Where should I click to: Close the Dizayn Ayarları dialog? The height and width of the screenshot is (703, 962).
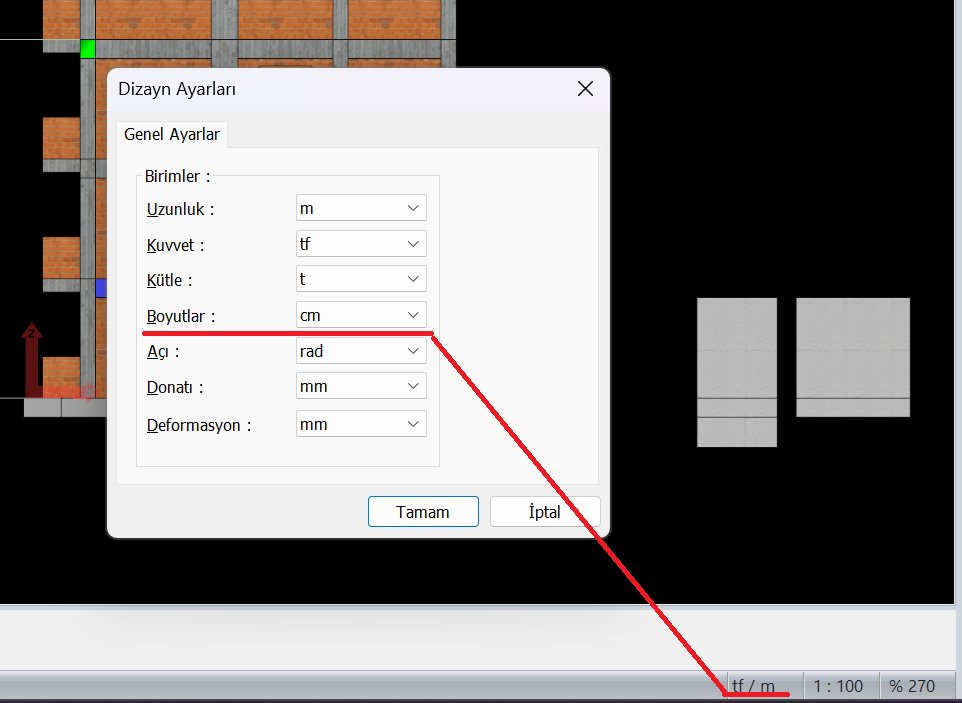pos(586,89)
